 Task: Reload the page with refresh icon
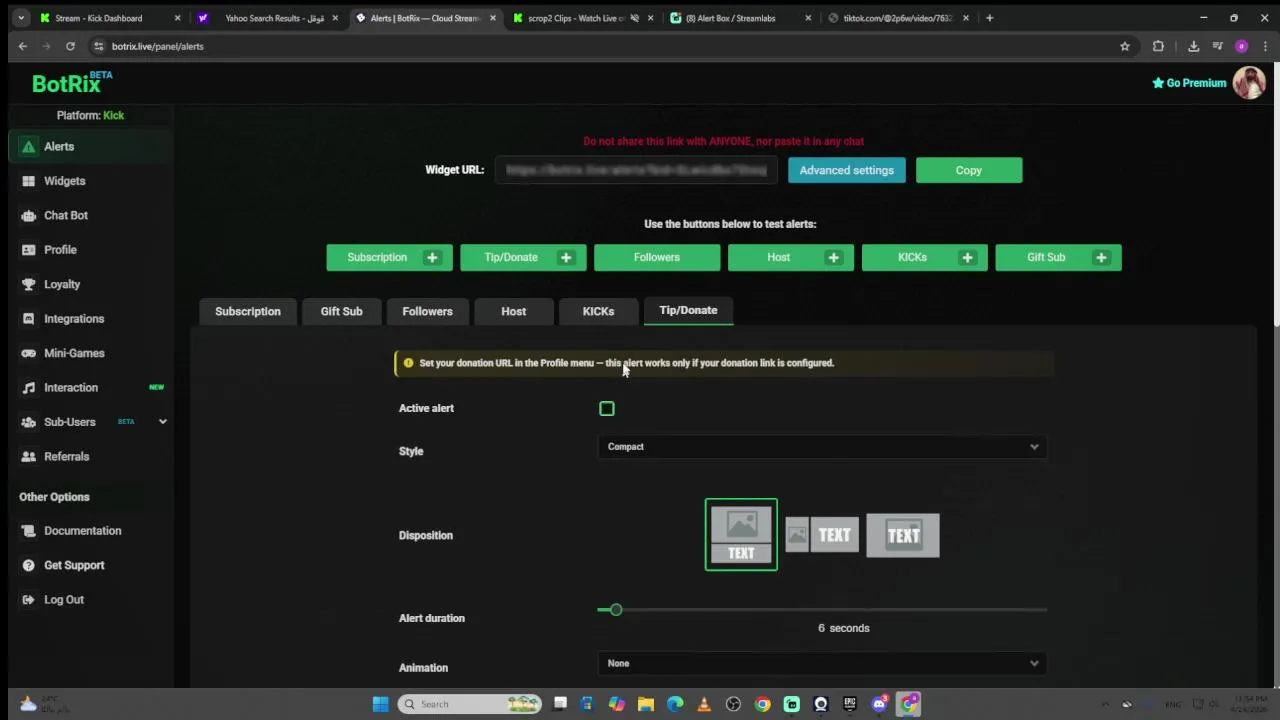pyautogui.click(x=70, y=46)
